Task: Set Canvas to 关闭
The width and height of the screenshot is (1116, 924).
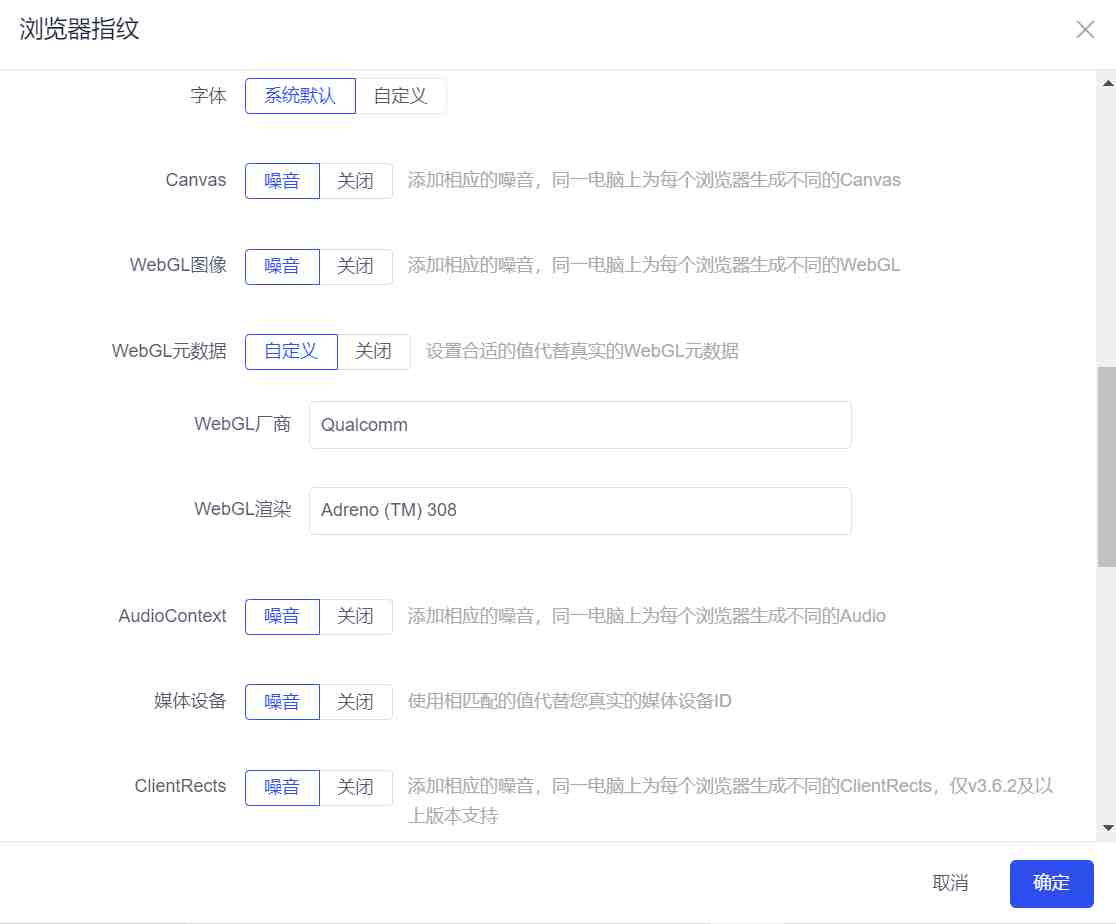Action: [x=355, y=181]
